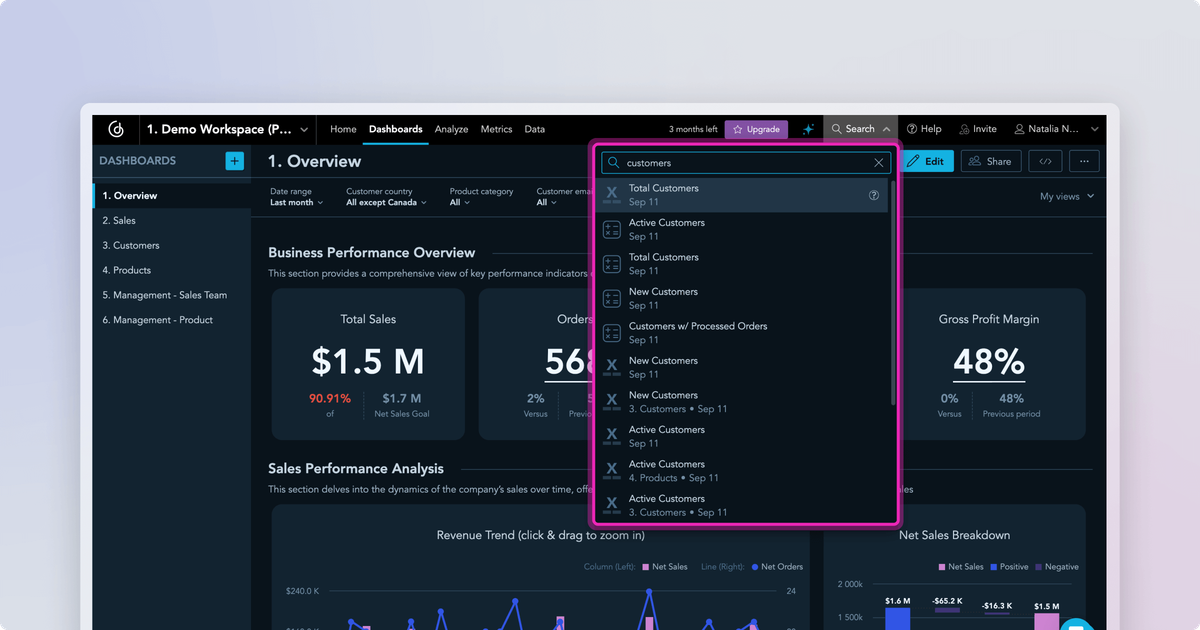Viewport: 1200px width, 630px height.
Task: Click the tooltip icon on Total Customers result
Action: click(873, 195)
